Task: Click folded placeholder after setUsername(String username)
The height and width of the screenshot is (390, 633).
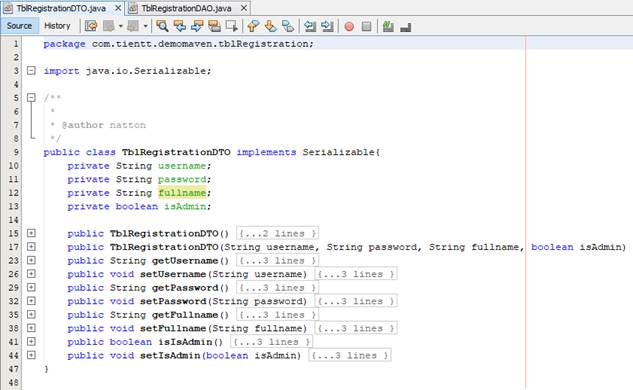Action: coord(356,274)
